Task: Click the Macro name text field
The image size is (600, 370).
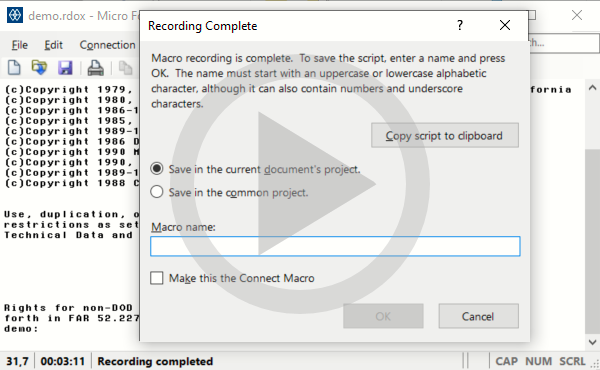Action: [335, 246]
